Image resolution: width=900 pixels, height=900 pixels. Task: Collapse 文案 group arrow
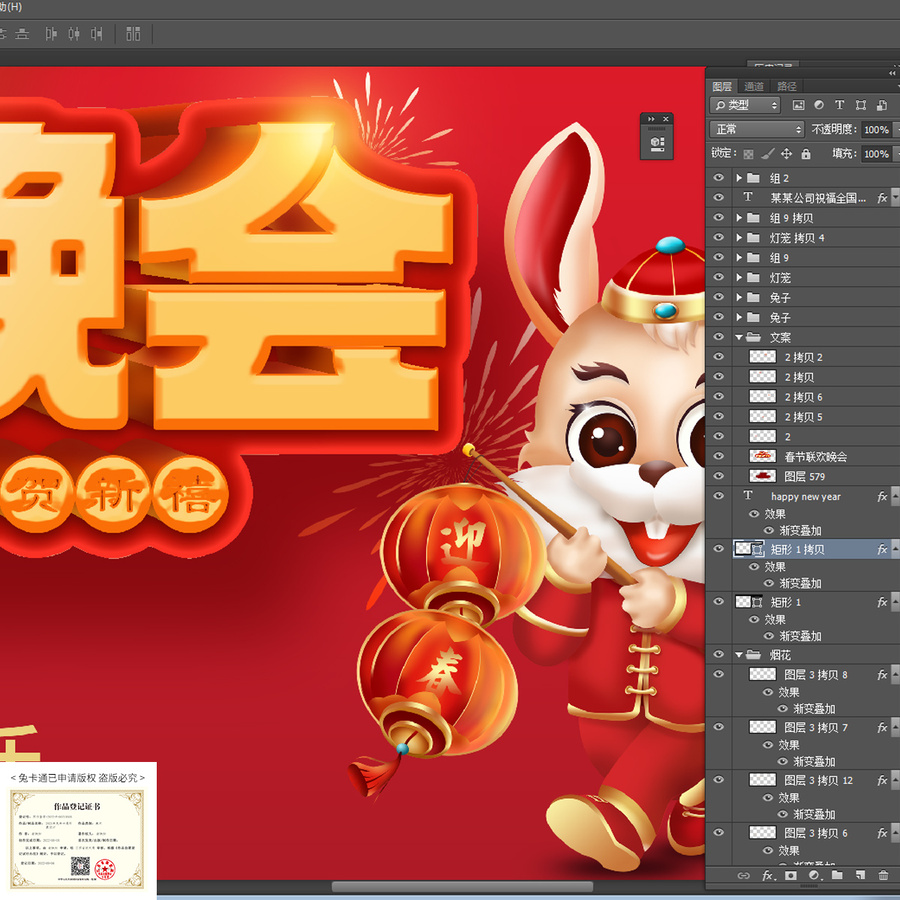coord(739,338)
